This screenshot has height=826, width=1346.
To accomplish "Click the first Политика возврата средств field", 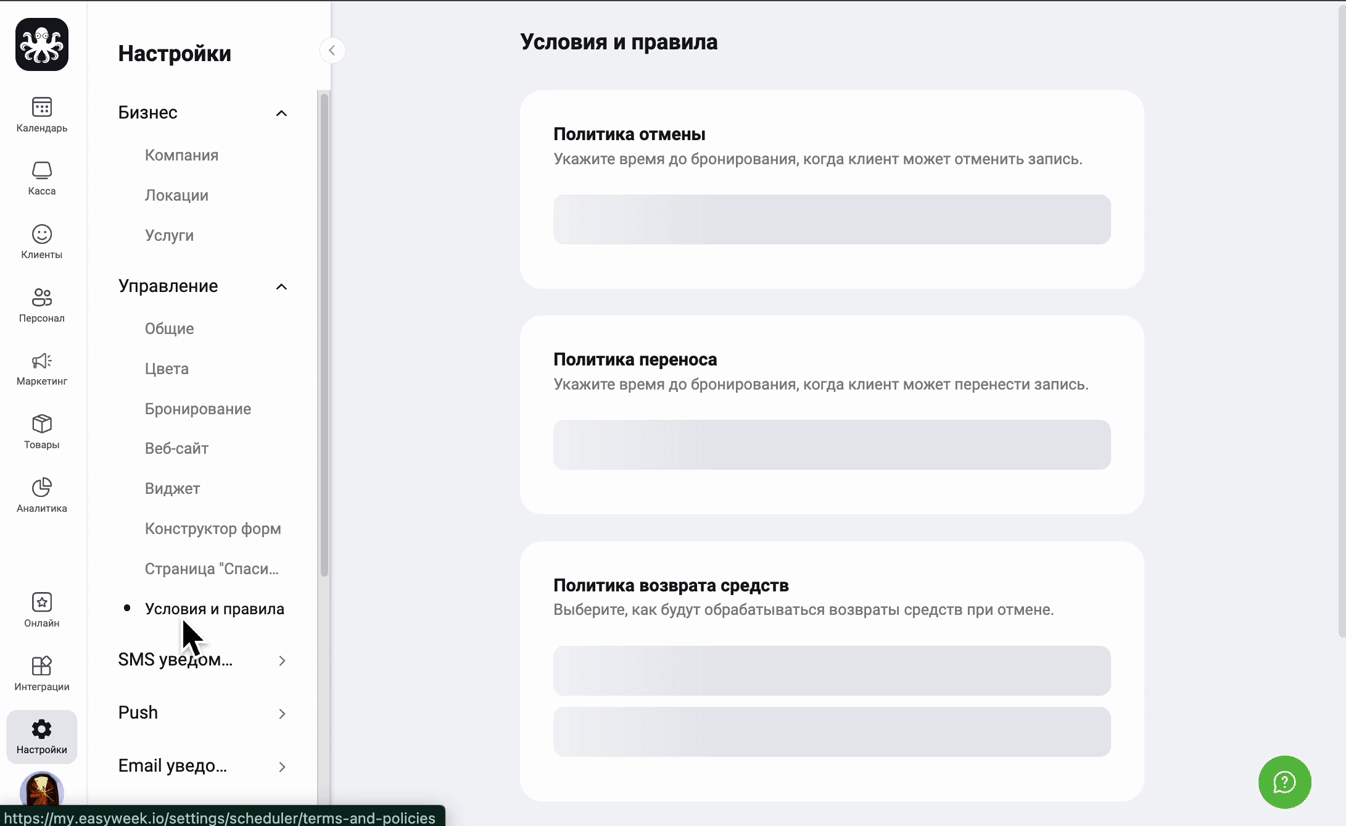I will [x=832, y=670].
